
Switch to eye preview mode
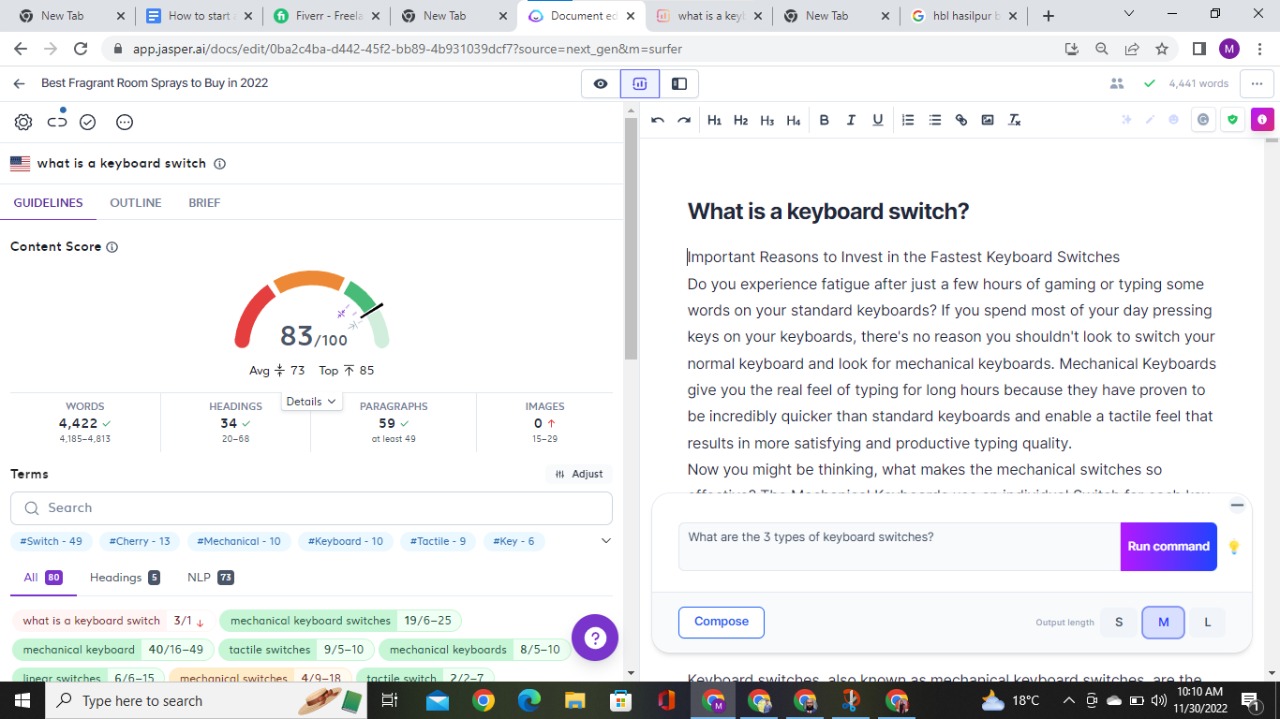tap(601, 84)
